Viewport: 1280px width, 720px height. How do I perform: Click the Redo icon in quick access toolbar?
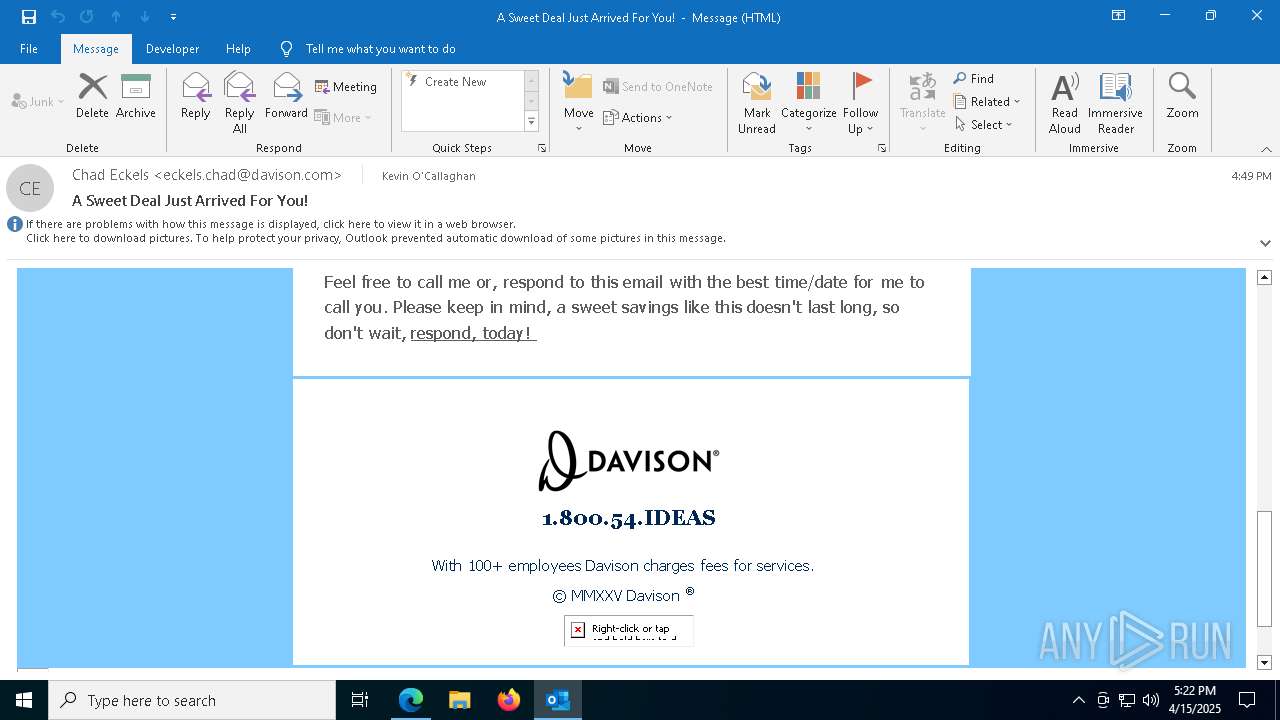87,17
